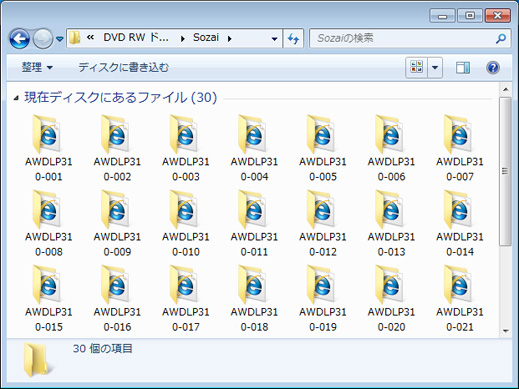Select the AWDLP310-005 folder icon
Image resolution: width=519 pixels, height=389 pixels.
[321, 134]
